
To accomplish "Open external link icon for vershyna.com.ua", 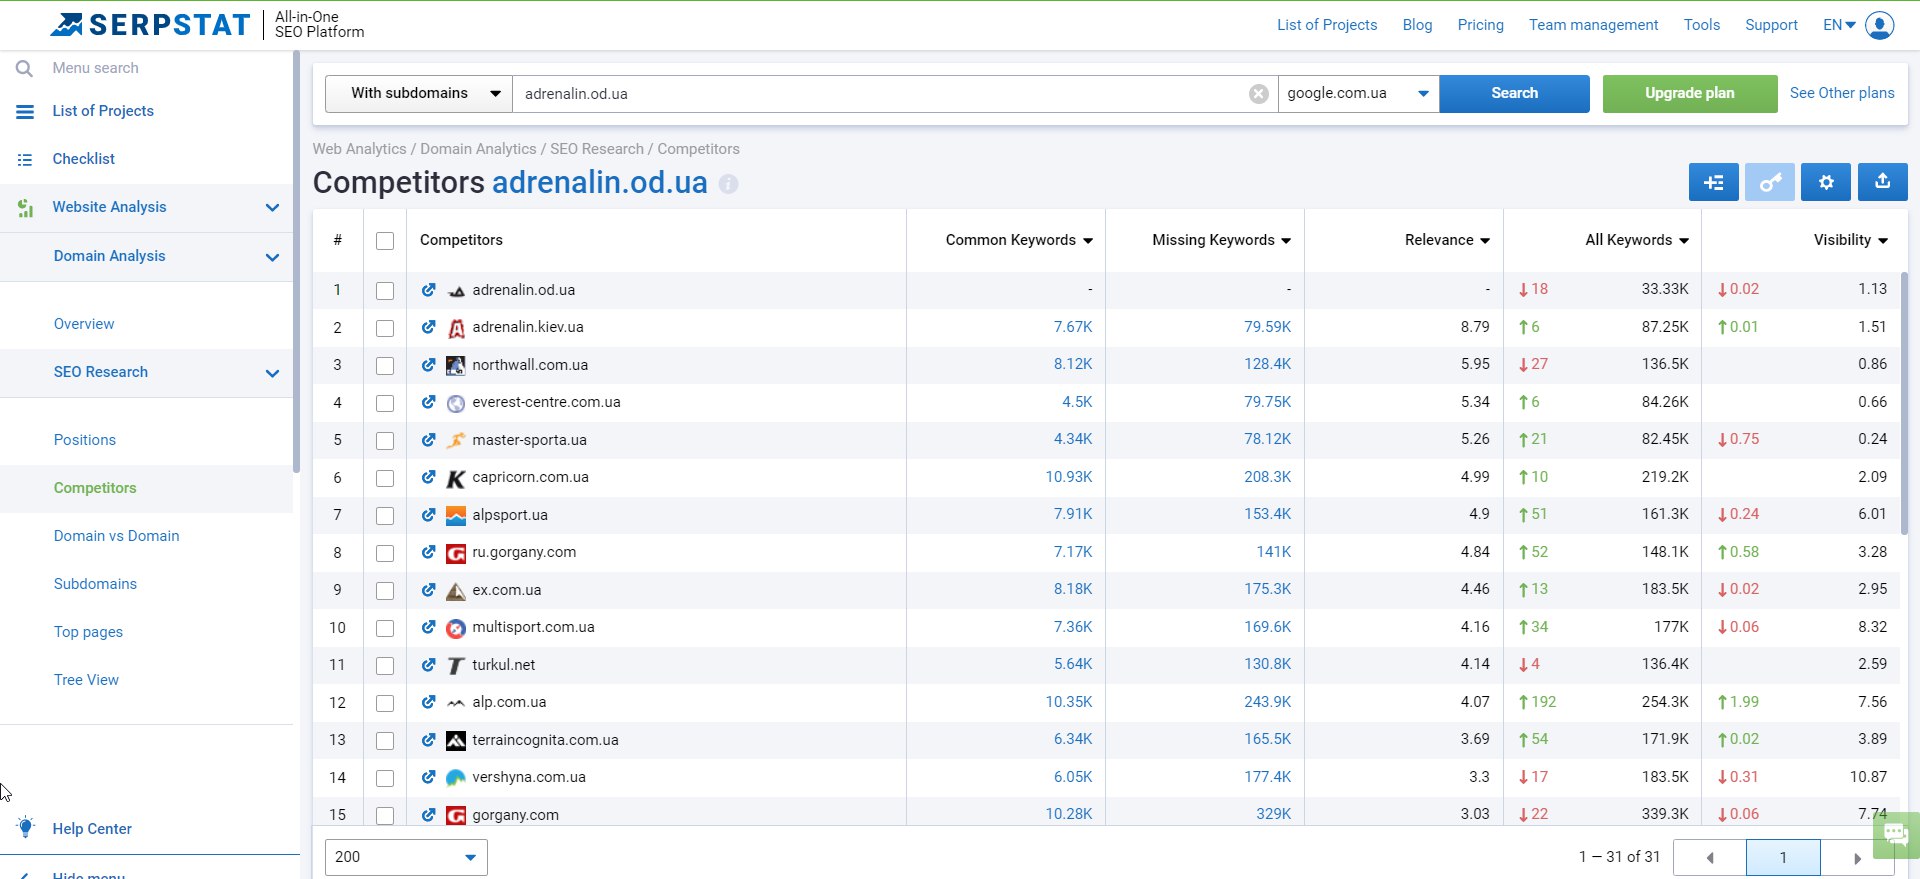I will coord(428,777).
